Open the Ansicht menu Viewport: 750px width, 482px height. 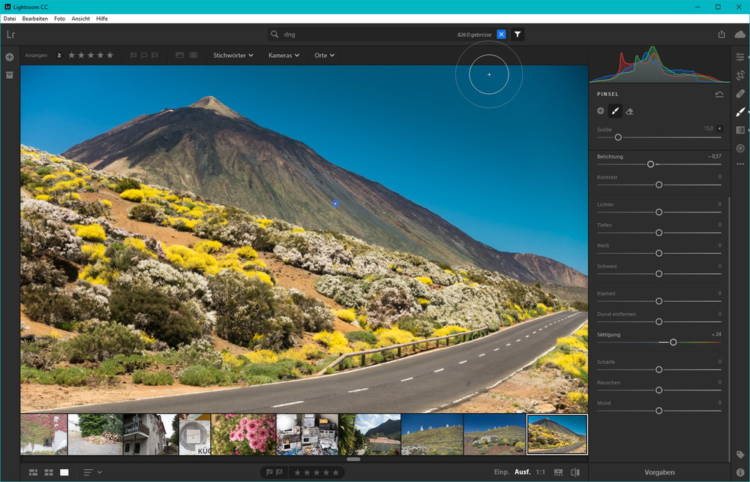[x=81, y=19]
